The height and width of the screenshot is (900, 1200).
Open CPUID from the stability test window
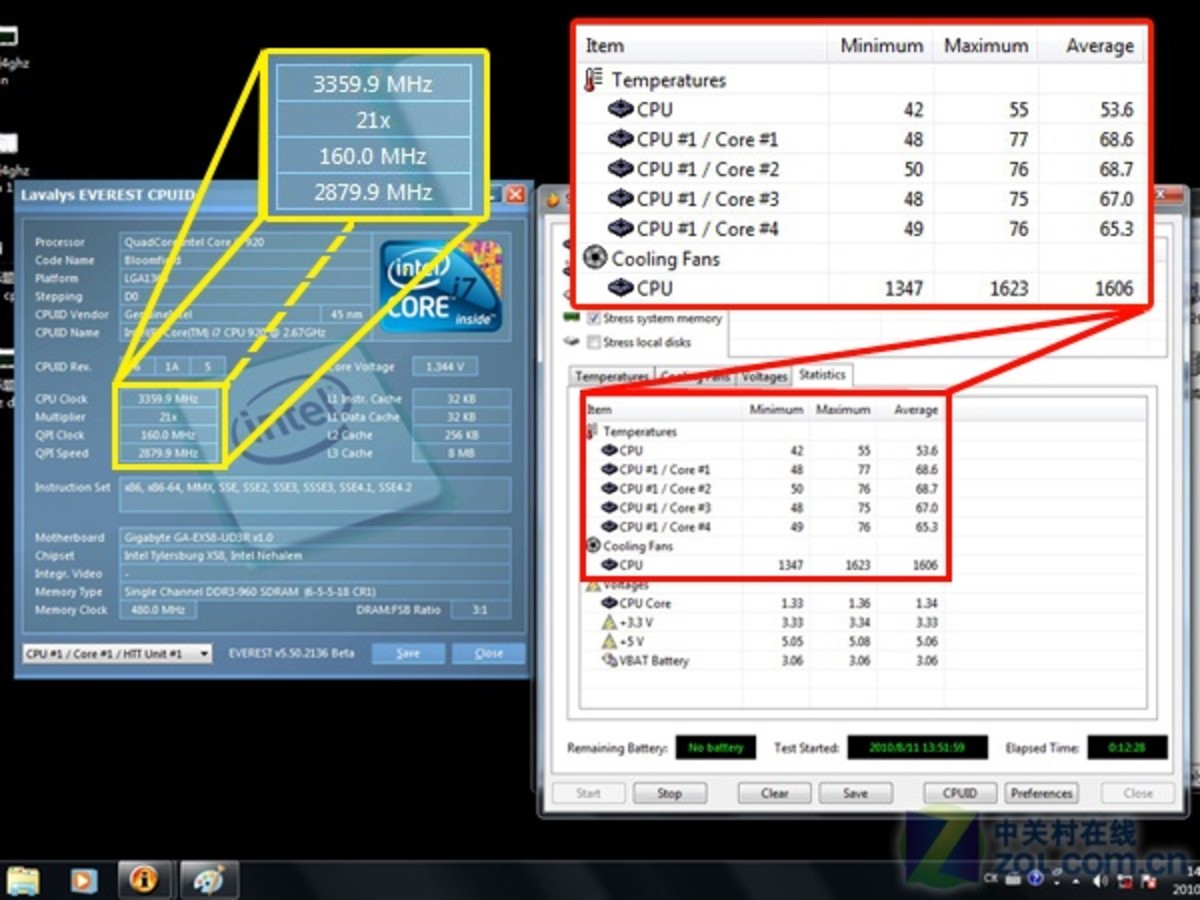coord(959,793)
